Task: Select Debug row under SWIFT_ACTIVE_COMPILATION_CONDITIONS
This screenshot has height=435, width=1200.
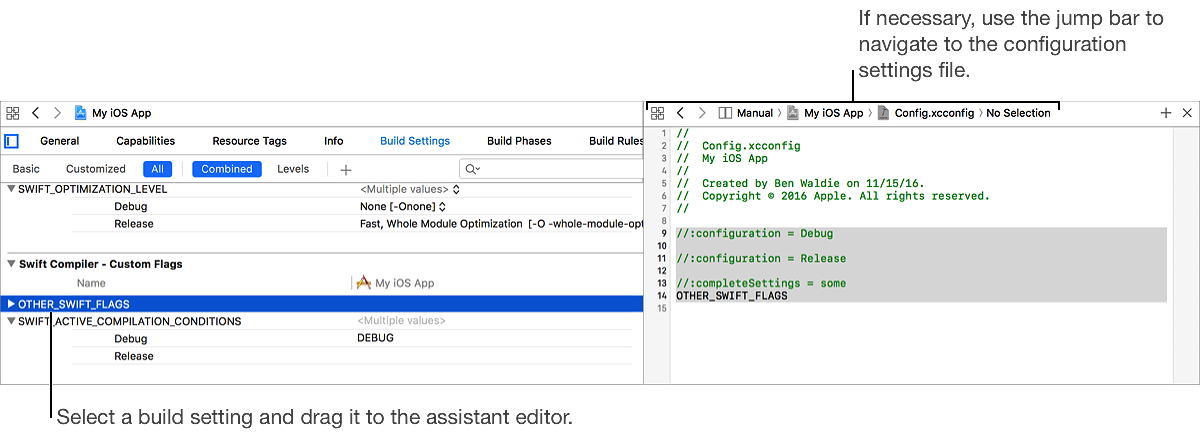Action: (130, 338)
